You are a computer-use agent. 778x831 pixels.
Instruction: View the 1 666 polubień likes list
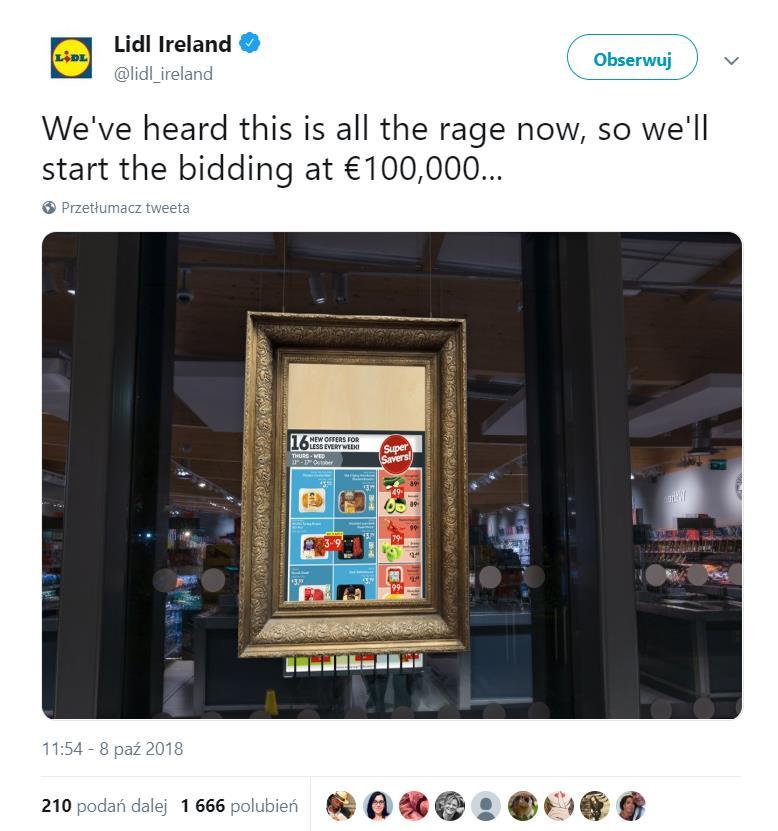(x=239, y=806)
